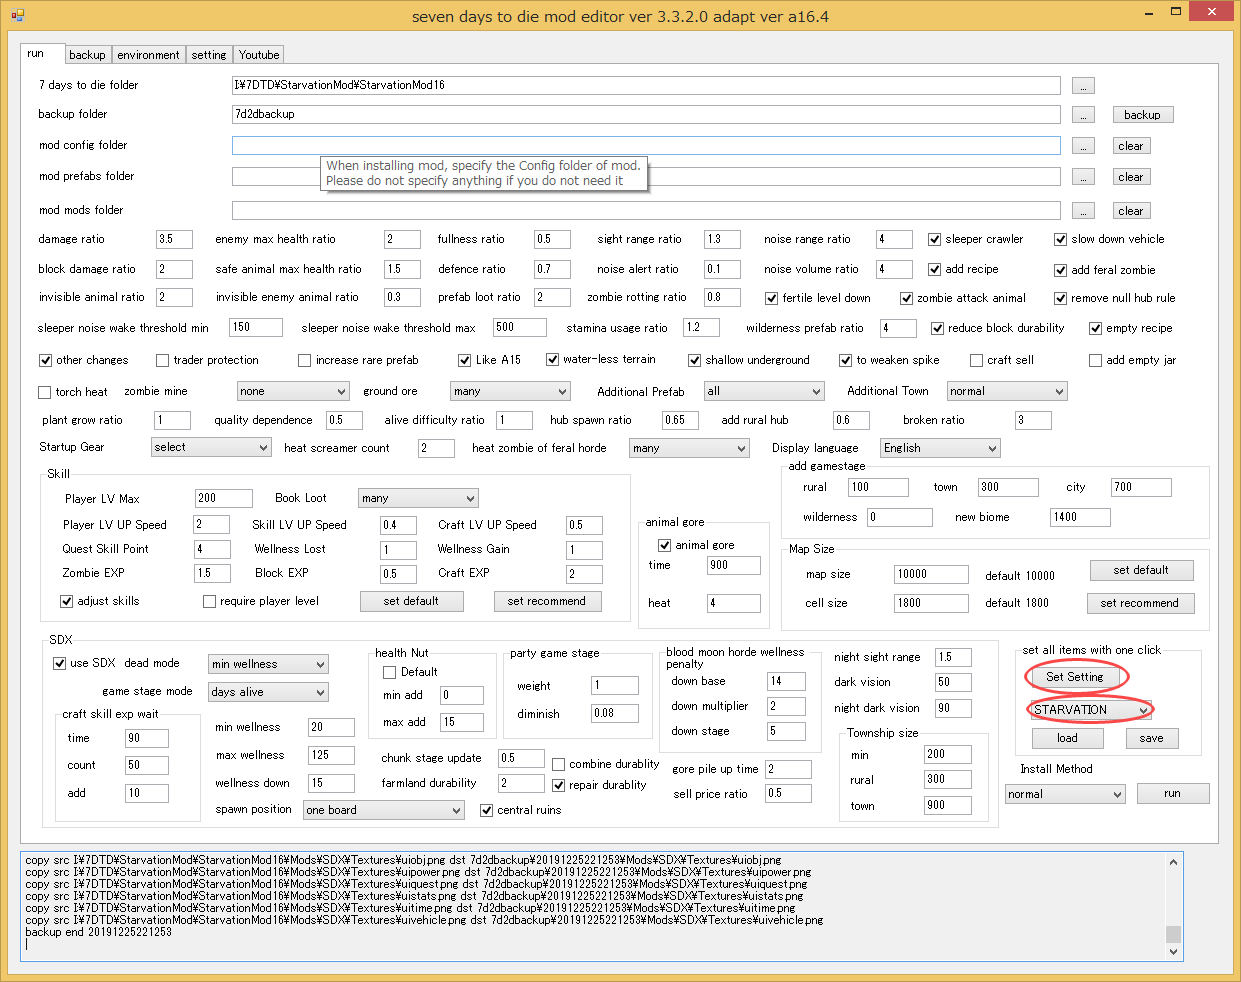
Task: Click the damage ratio field
Action: coord(174,240)
